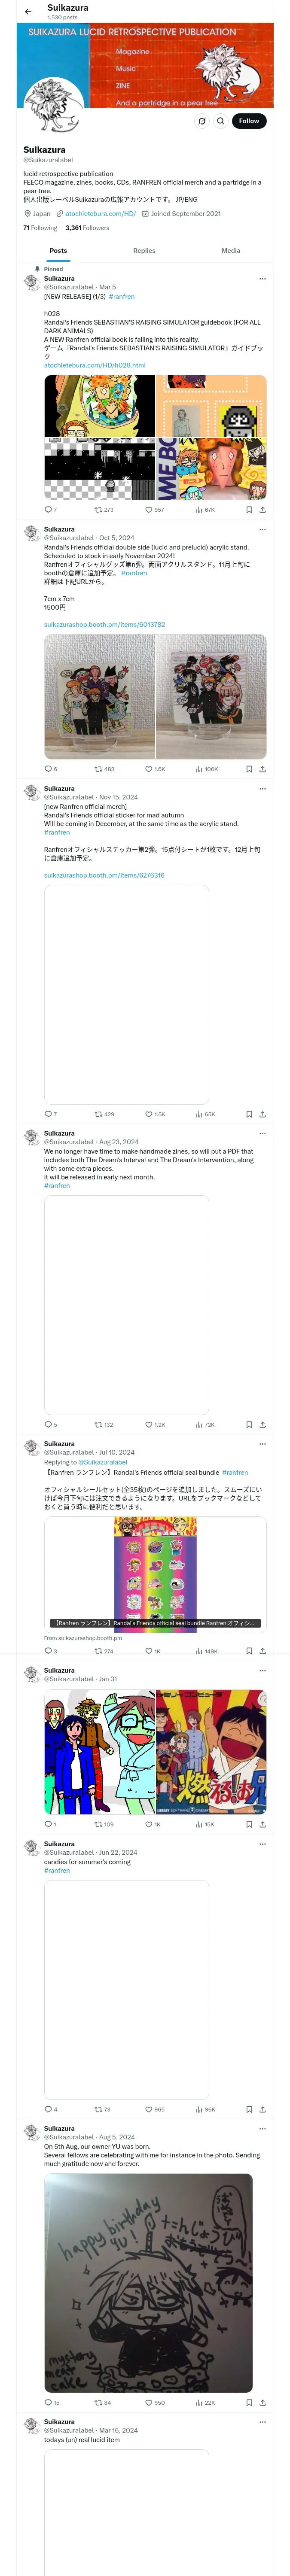290x2576 pixels.
Task: Switch to the Replies tab
Action: [144, 251]
